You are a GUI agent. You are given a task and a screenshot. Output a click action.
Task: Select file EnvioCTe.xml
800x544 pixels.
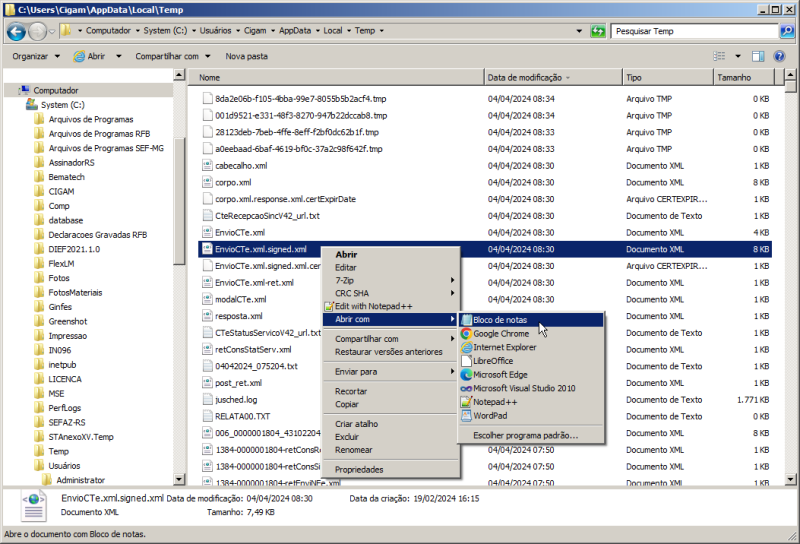(240, 233)
